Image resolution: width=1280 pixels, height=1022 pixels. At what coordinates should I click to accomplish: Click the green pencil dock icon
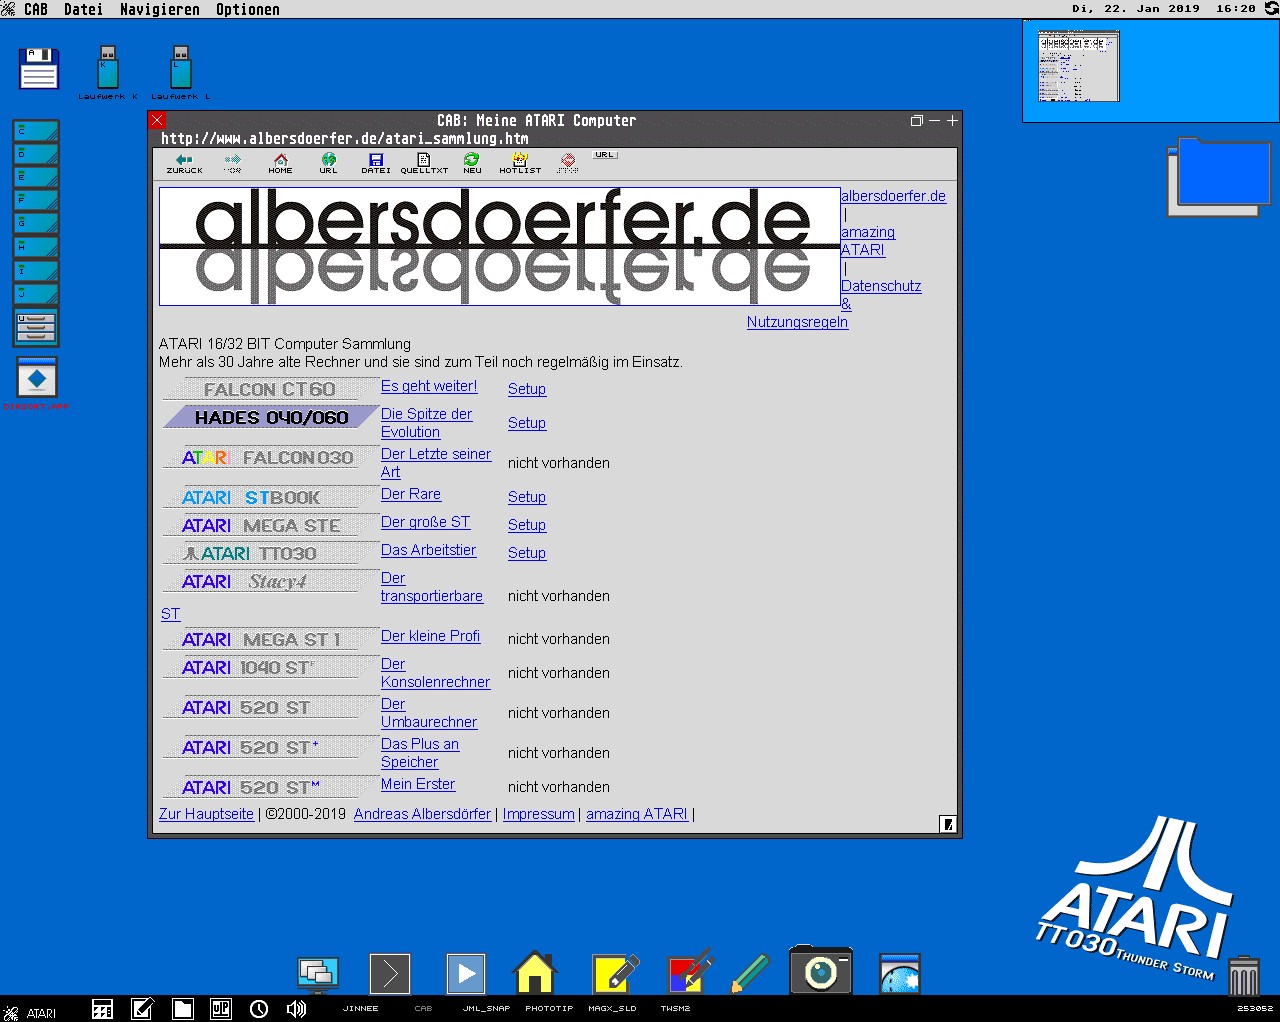coord(749,973)
